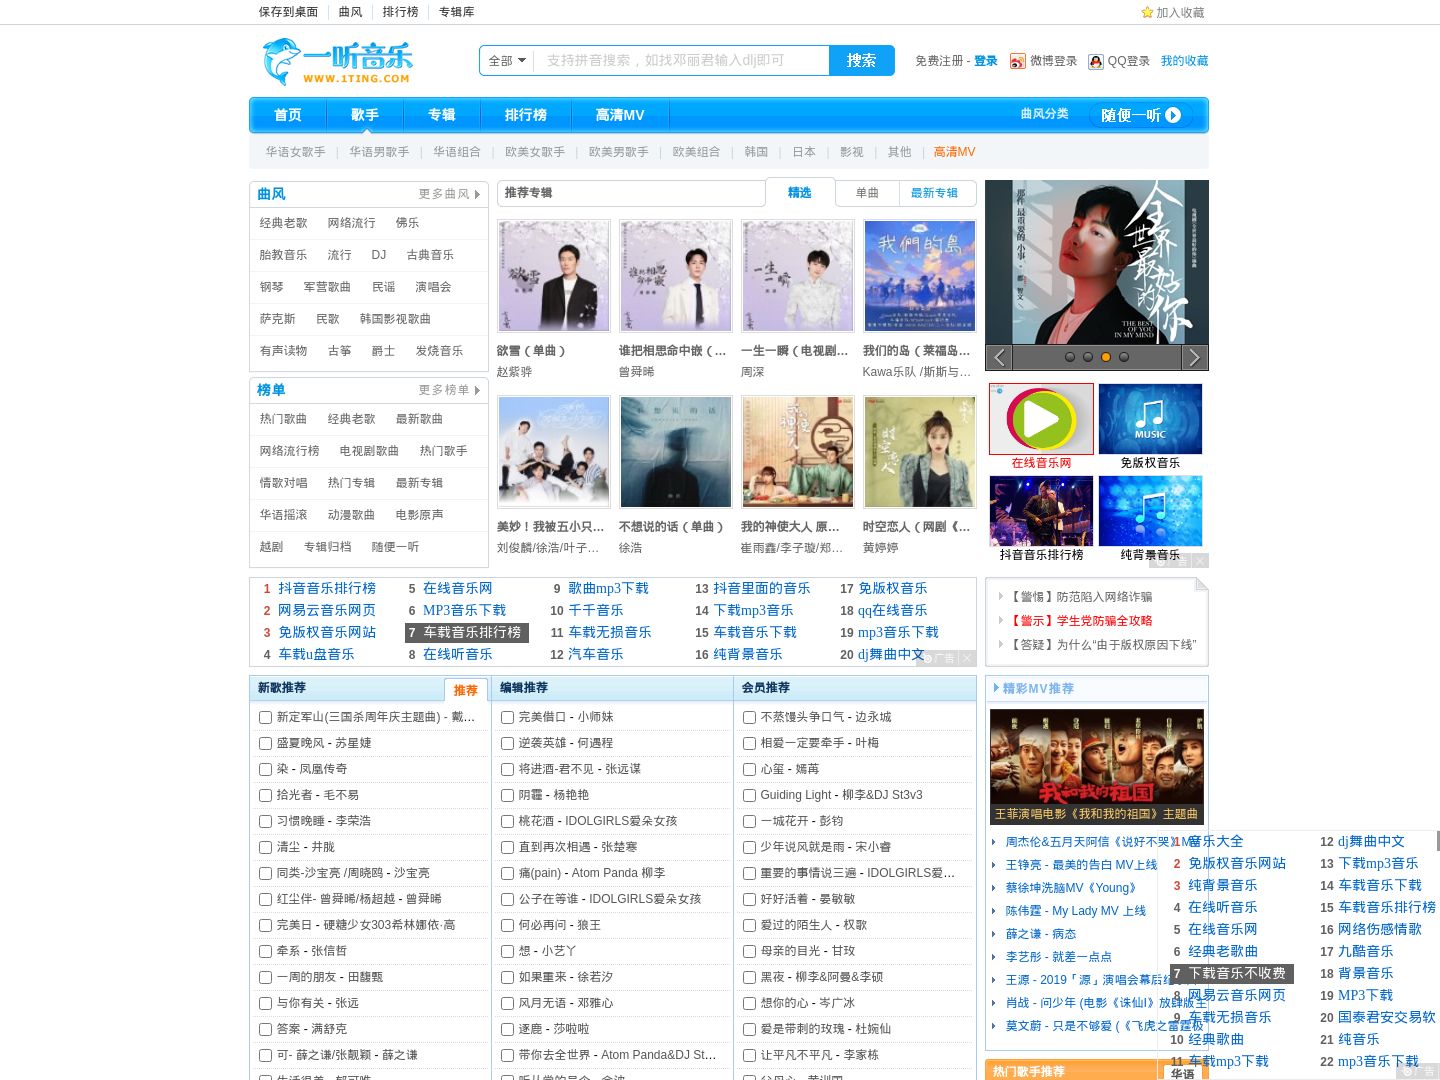1440x1080 pixels.
Task: Open 蔡徐坤洗脑MV《Young》 link
Action: point(1071,888)
